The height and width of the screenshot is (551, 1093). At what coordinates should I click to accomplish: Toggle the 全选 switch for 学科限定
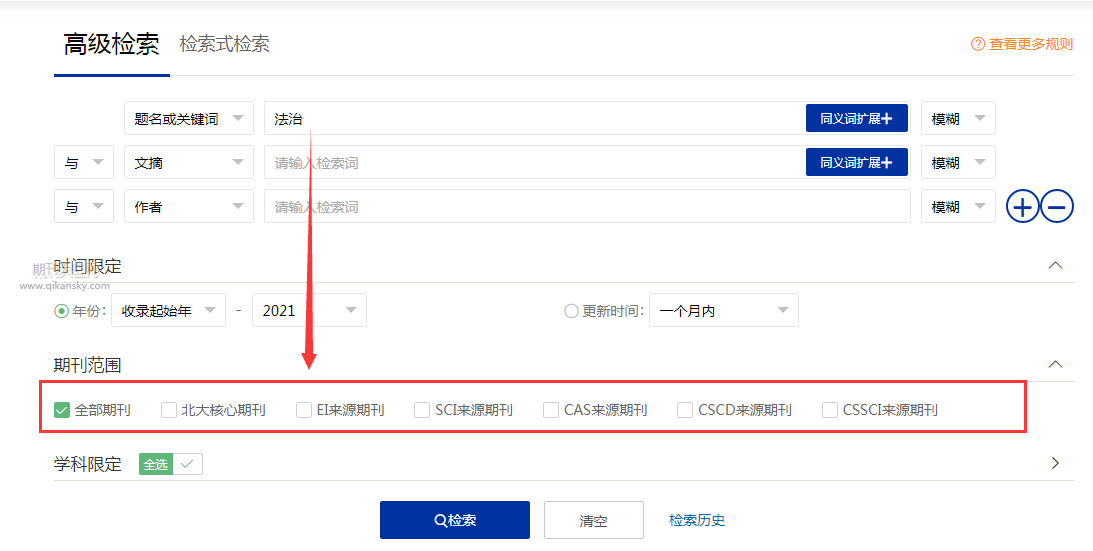(x=171, y=464)
